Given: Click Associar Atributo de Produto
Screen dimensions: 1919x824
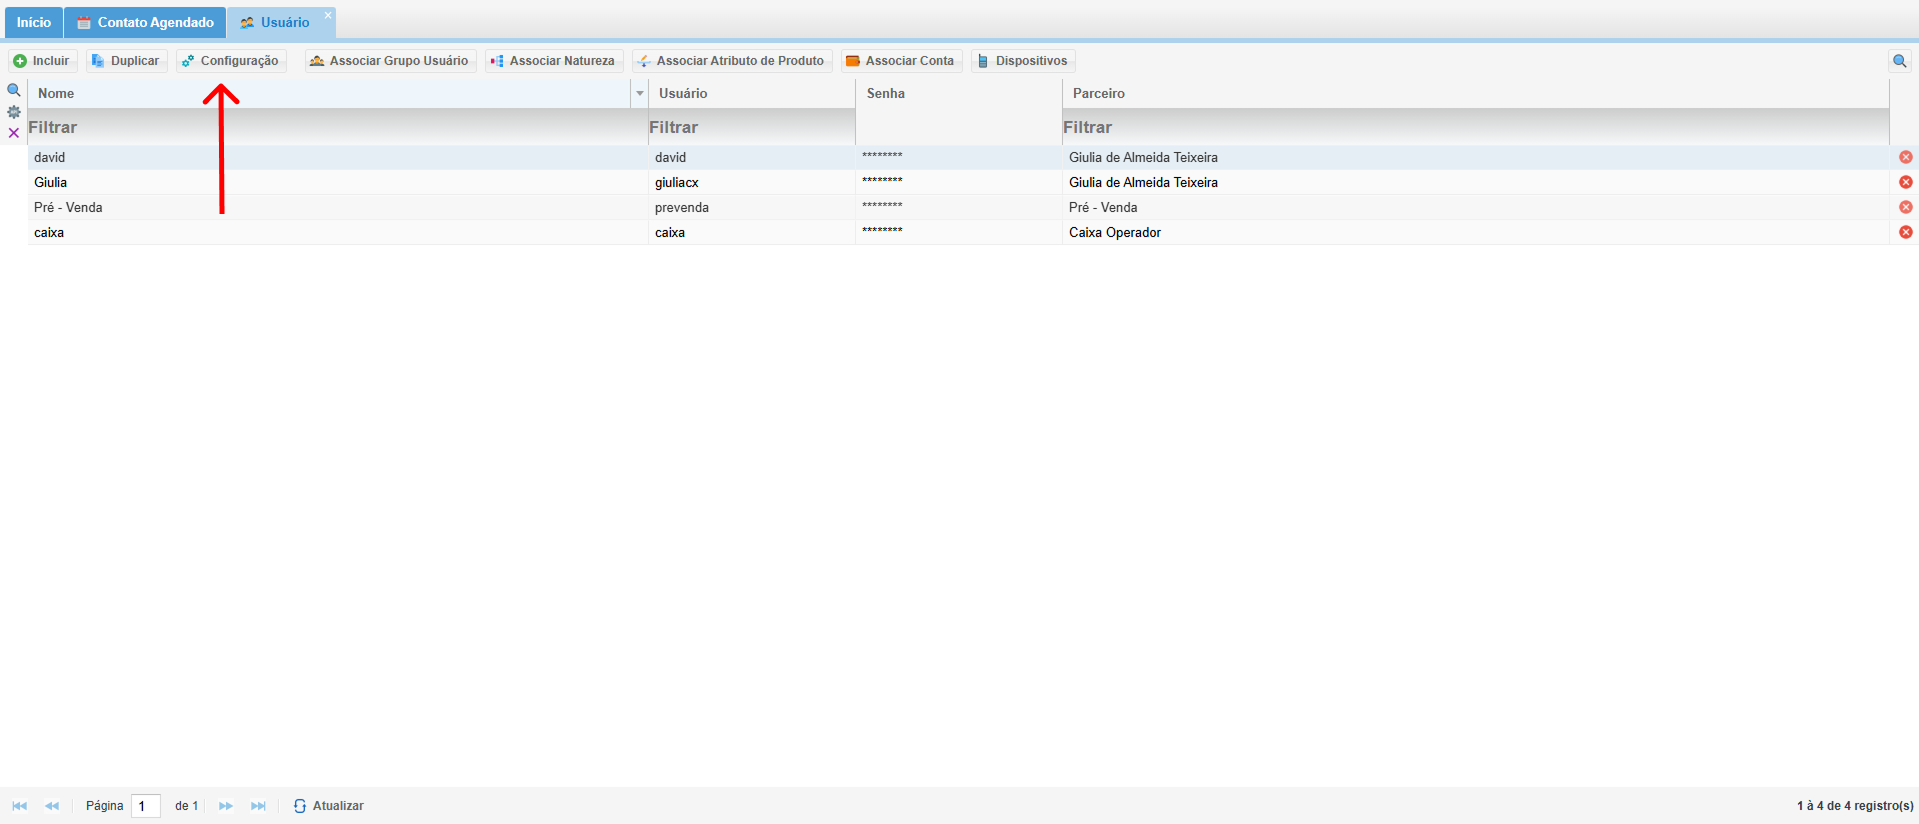Looking at the screenshot, I should point(732,61).
